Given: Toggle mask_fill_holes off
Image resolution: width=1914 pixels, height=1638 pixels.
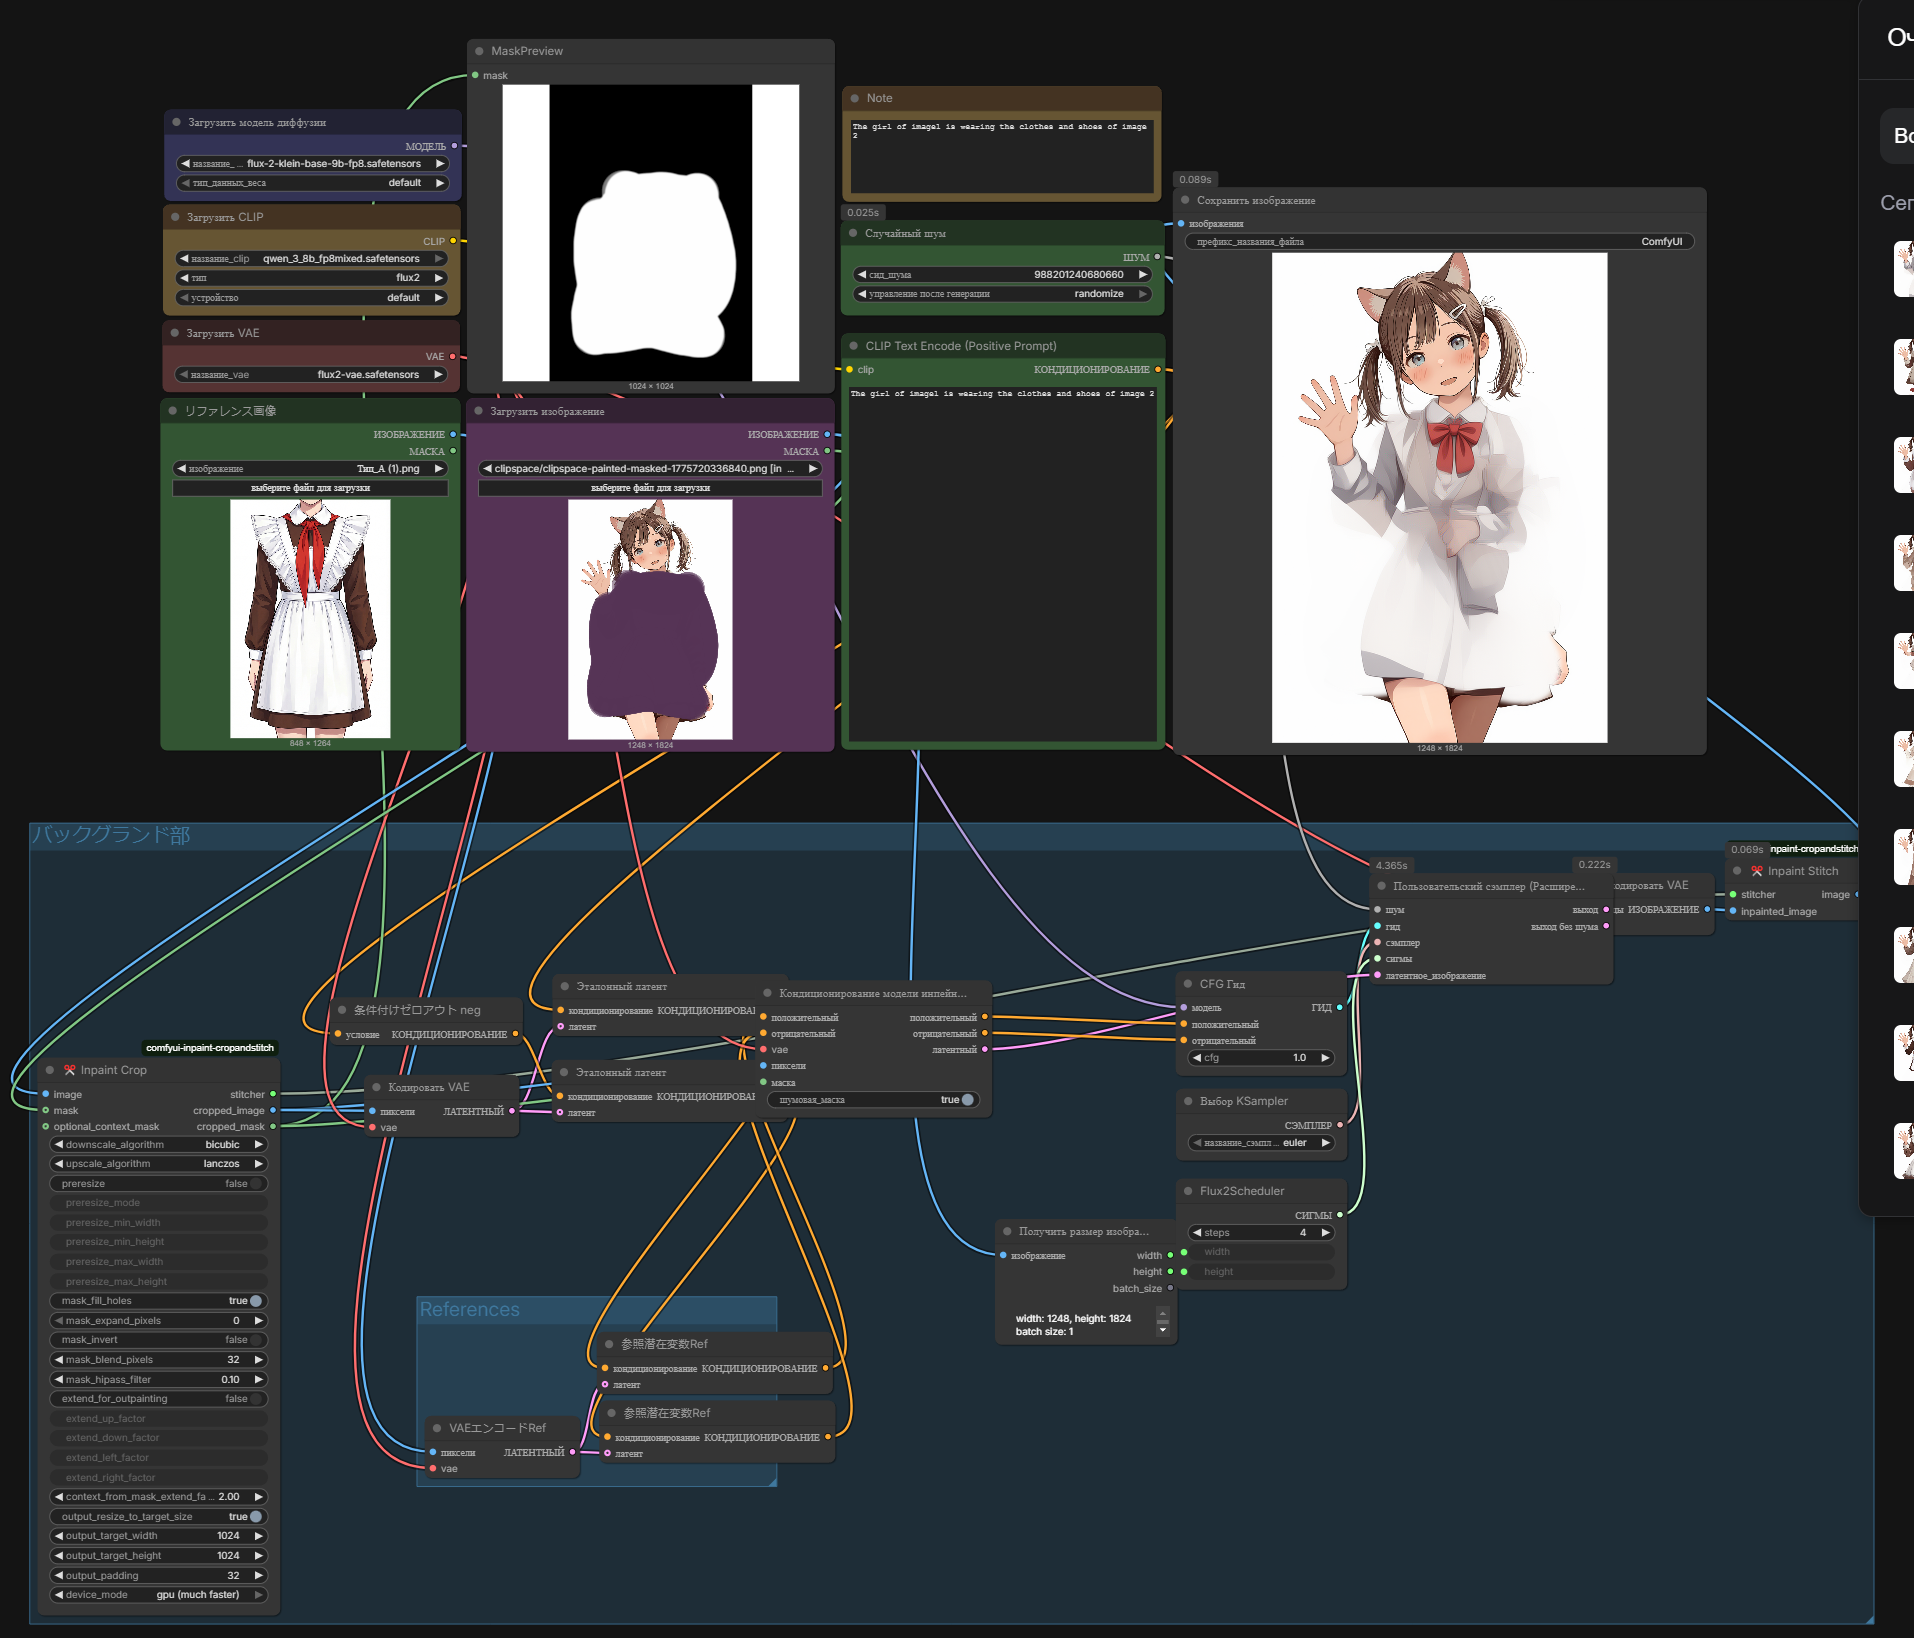Looking at the screenshot, I should [x=255, y=1301].
